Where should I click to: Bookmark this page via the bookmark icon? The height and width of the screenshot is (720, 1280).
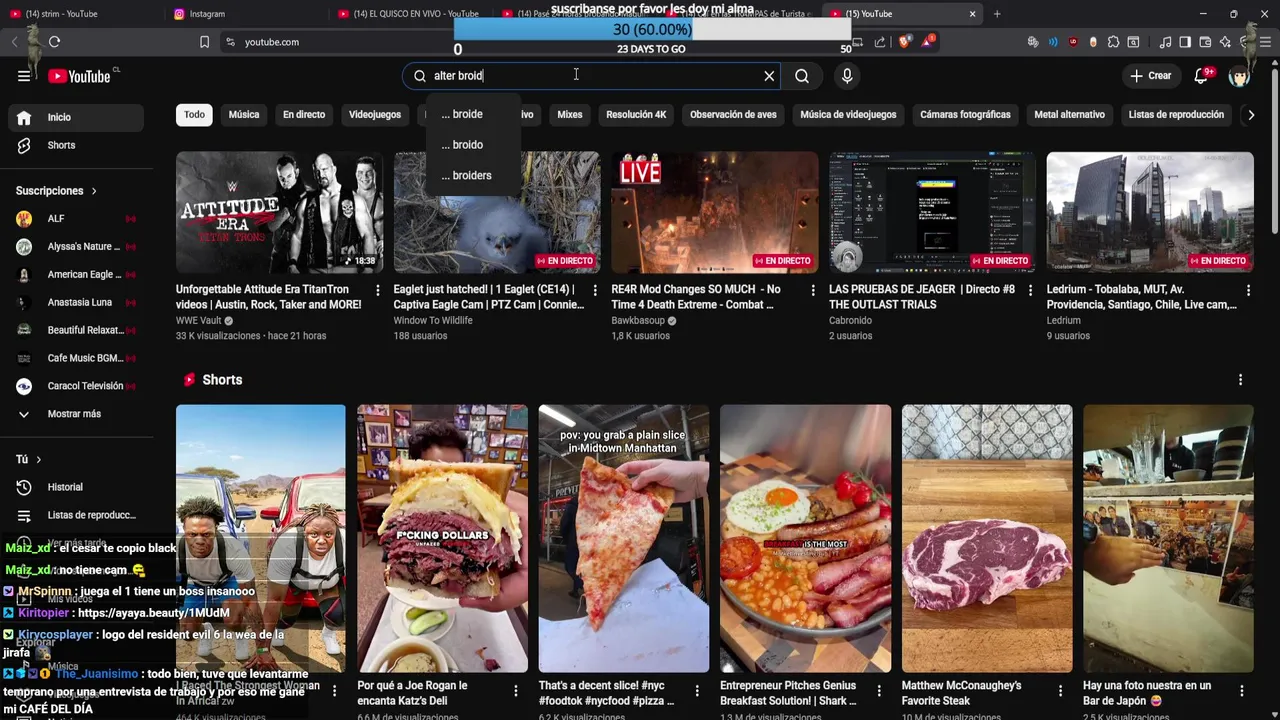204,42
